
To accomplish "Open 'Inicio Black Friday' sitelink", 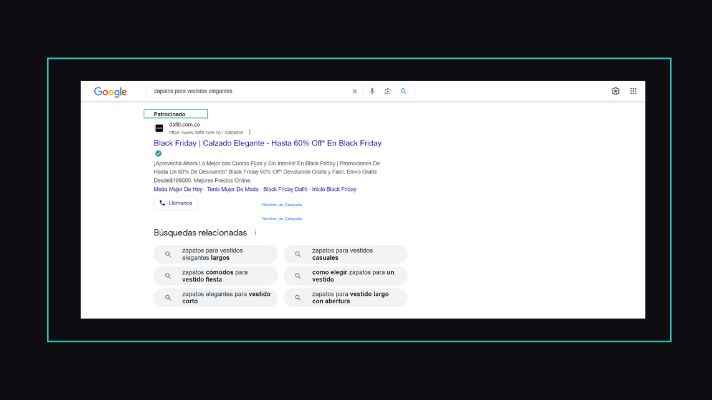I will tap(334, 189).
